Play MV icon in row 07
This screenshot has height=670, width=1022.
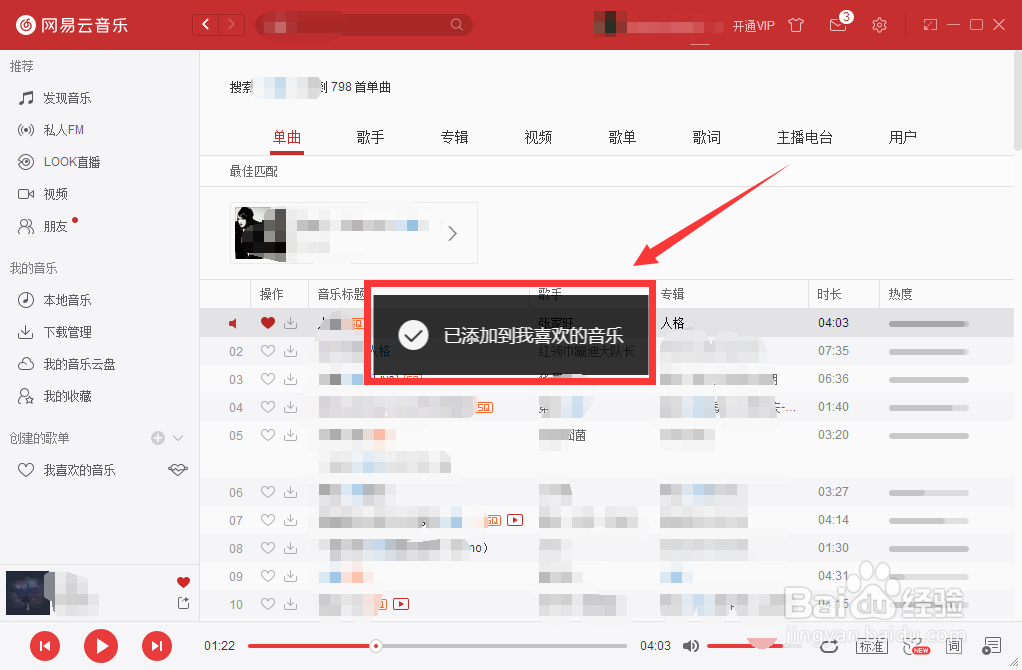pyautogui.click(x=515, y=520)
